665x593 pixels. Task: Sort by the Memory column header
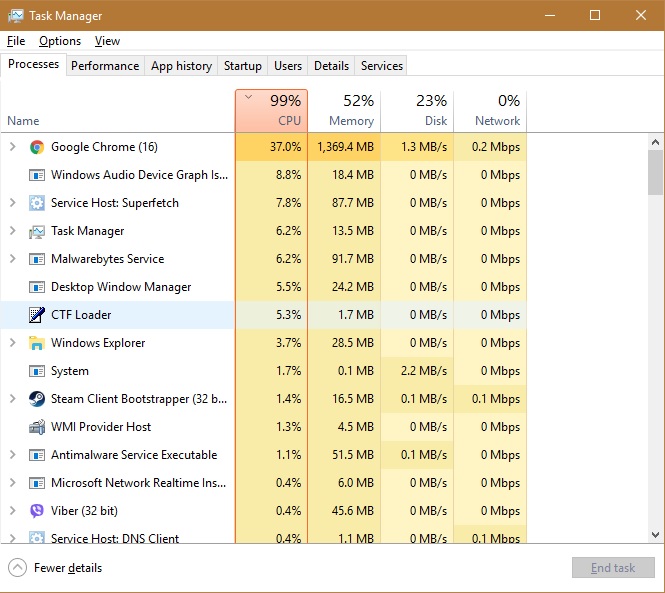tap(344, 111)
